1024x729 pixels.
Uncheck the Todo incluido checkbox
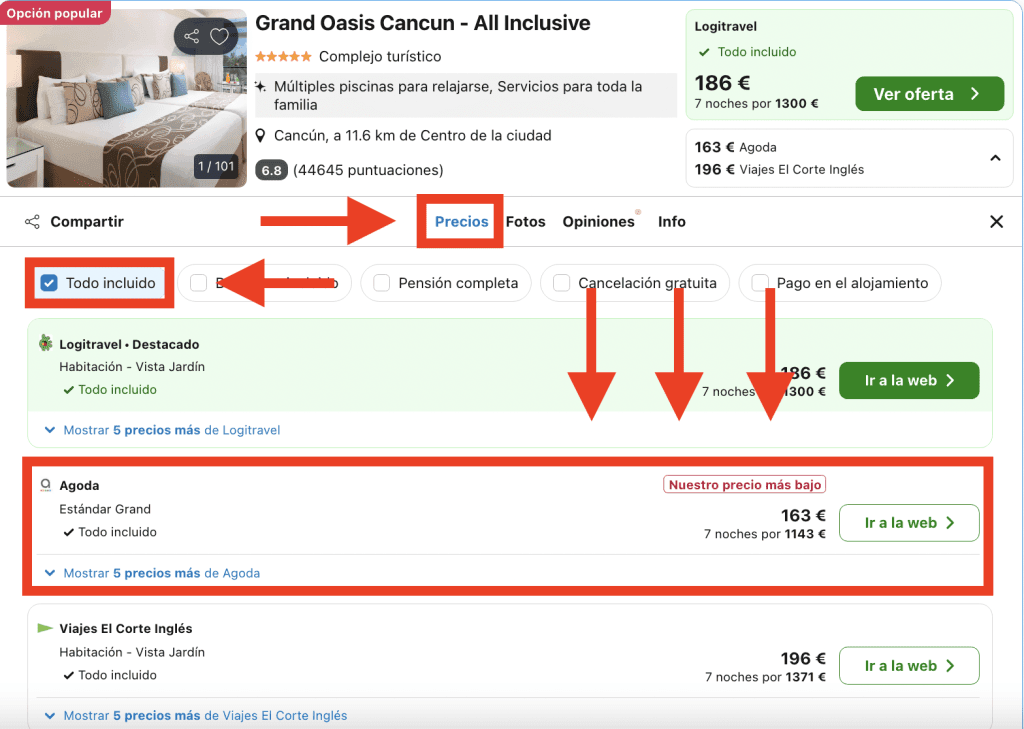(x=49, y=283)
